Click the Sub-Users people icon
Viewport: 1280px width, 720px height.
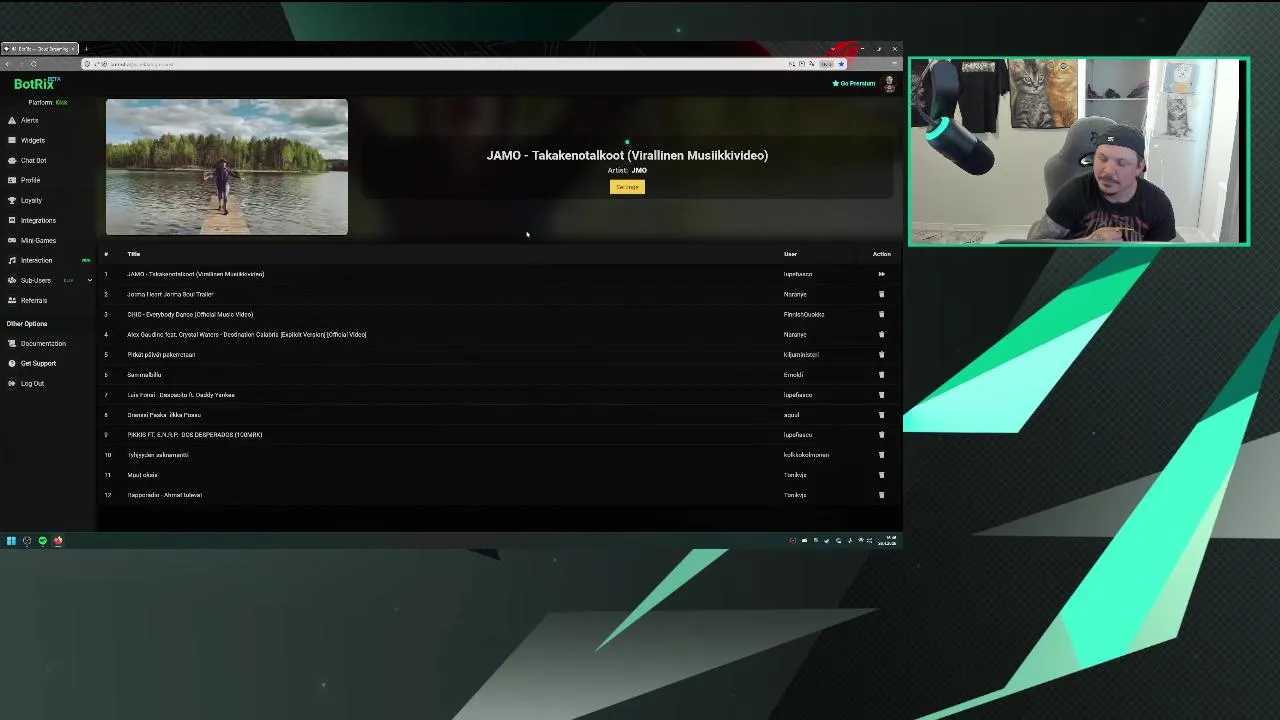click(x=12, y=280)
